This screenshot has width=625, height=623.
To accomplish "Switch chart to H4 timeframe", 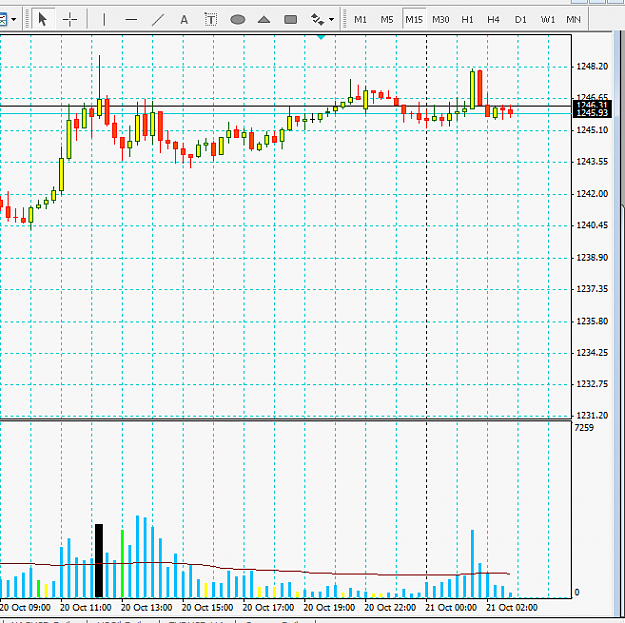I will pos(493,20).
